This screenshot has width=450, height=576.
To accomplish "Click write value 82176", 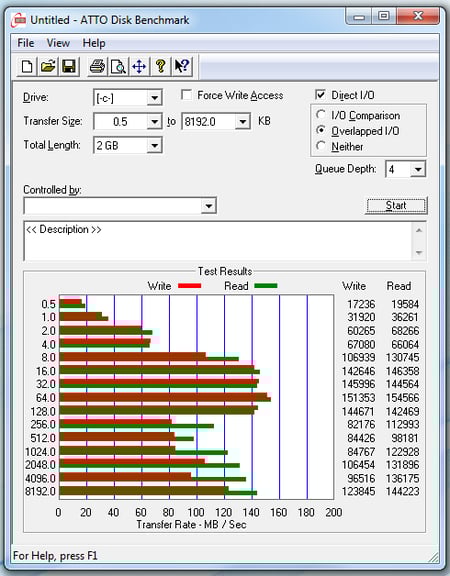I will tap(361, 425).
